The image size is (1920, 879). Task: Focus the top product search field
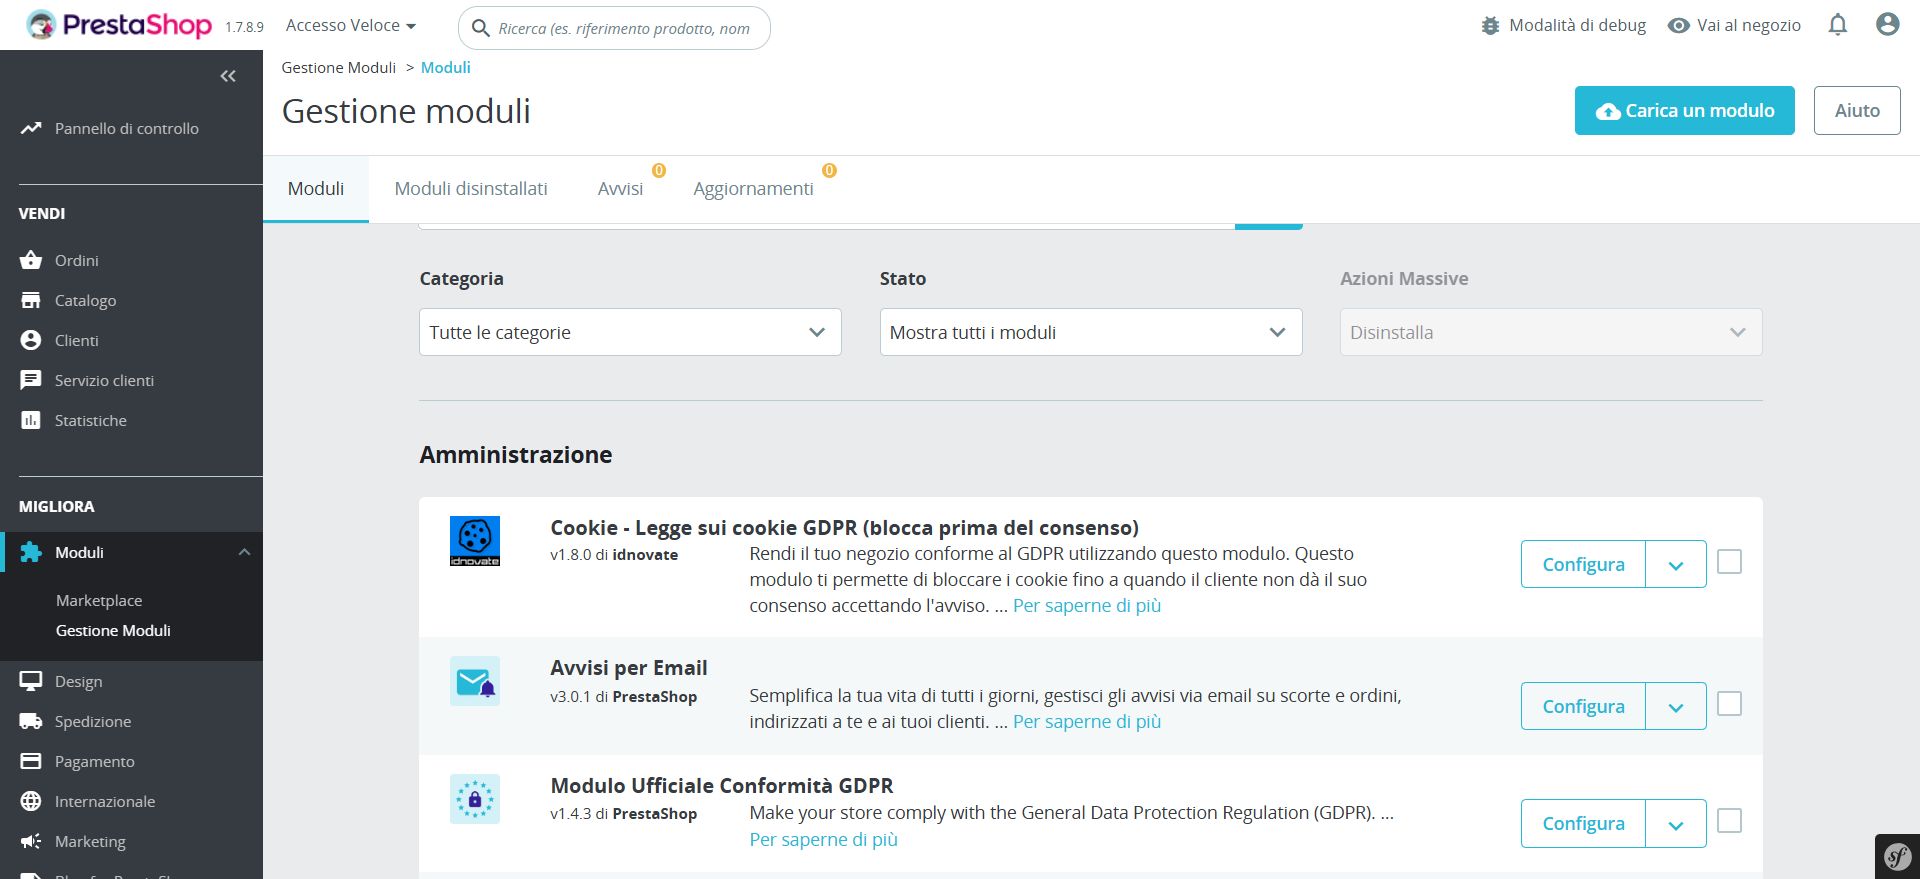[625, 29]
